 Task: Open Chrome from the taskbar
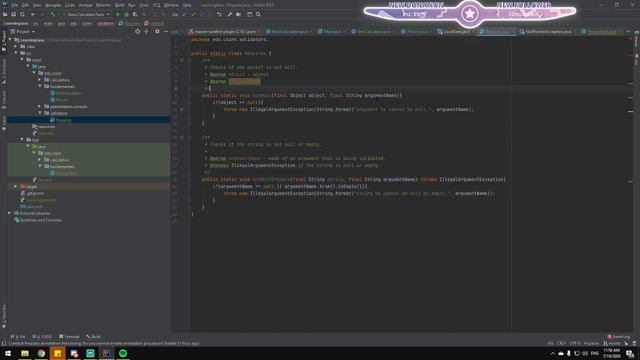tap(41, 353)
